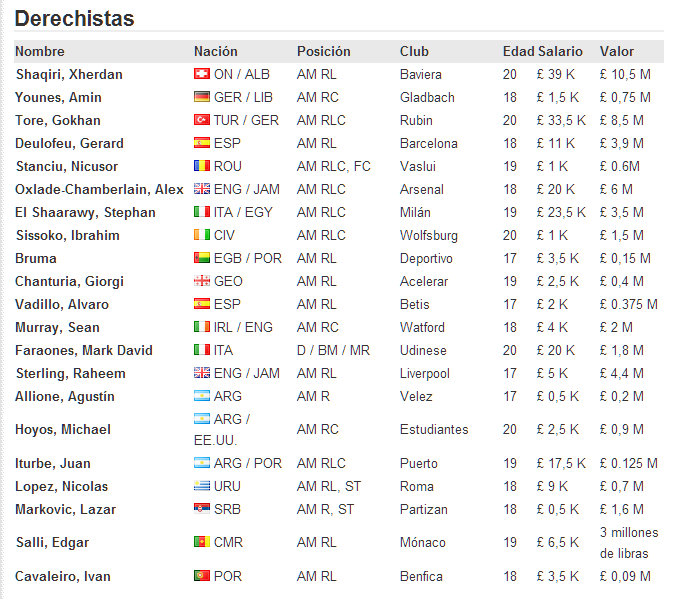Open player Oxlade-Chamberlain, Alex

point(99,189)
